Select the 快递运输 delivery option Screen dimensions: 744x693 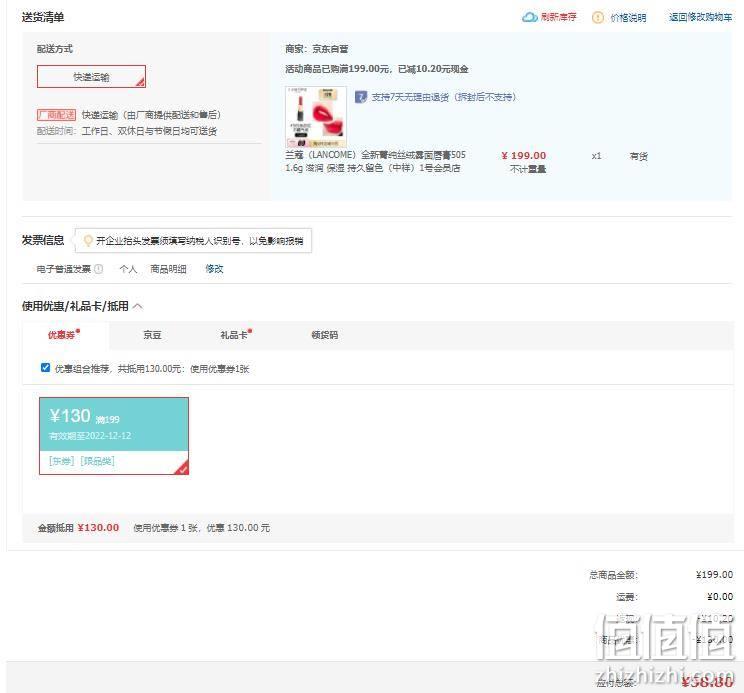click(91, 77)
